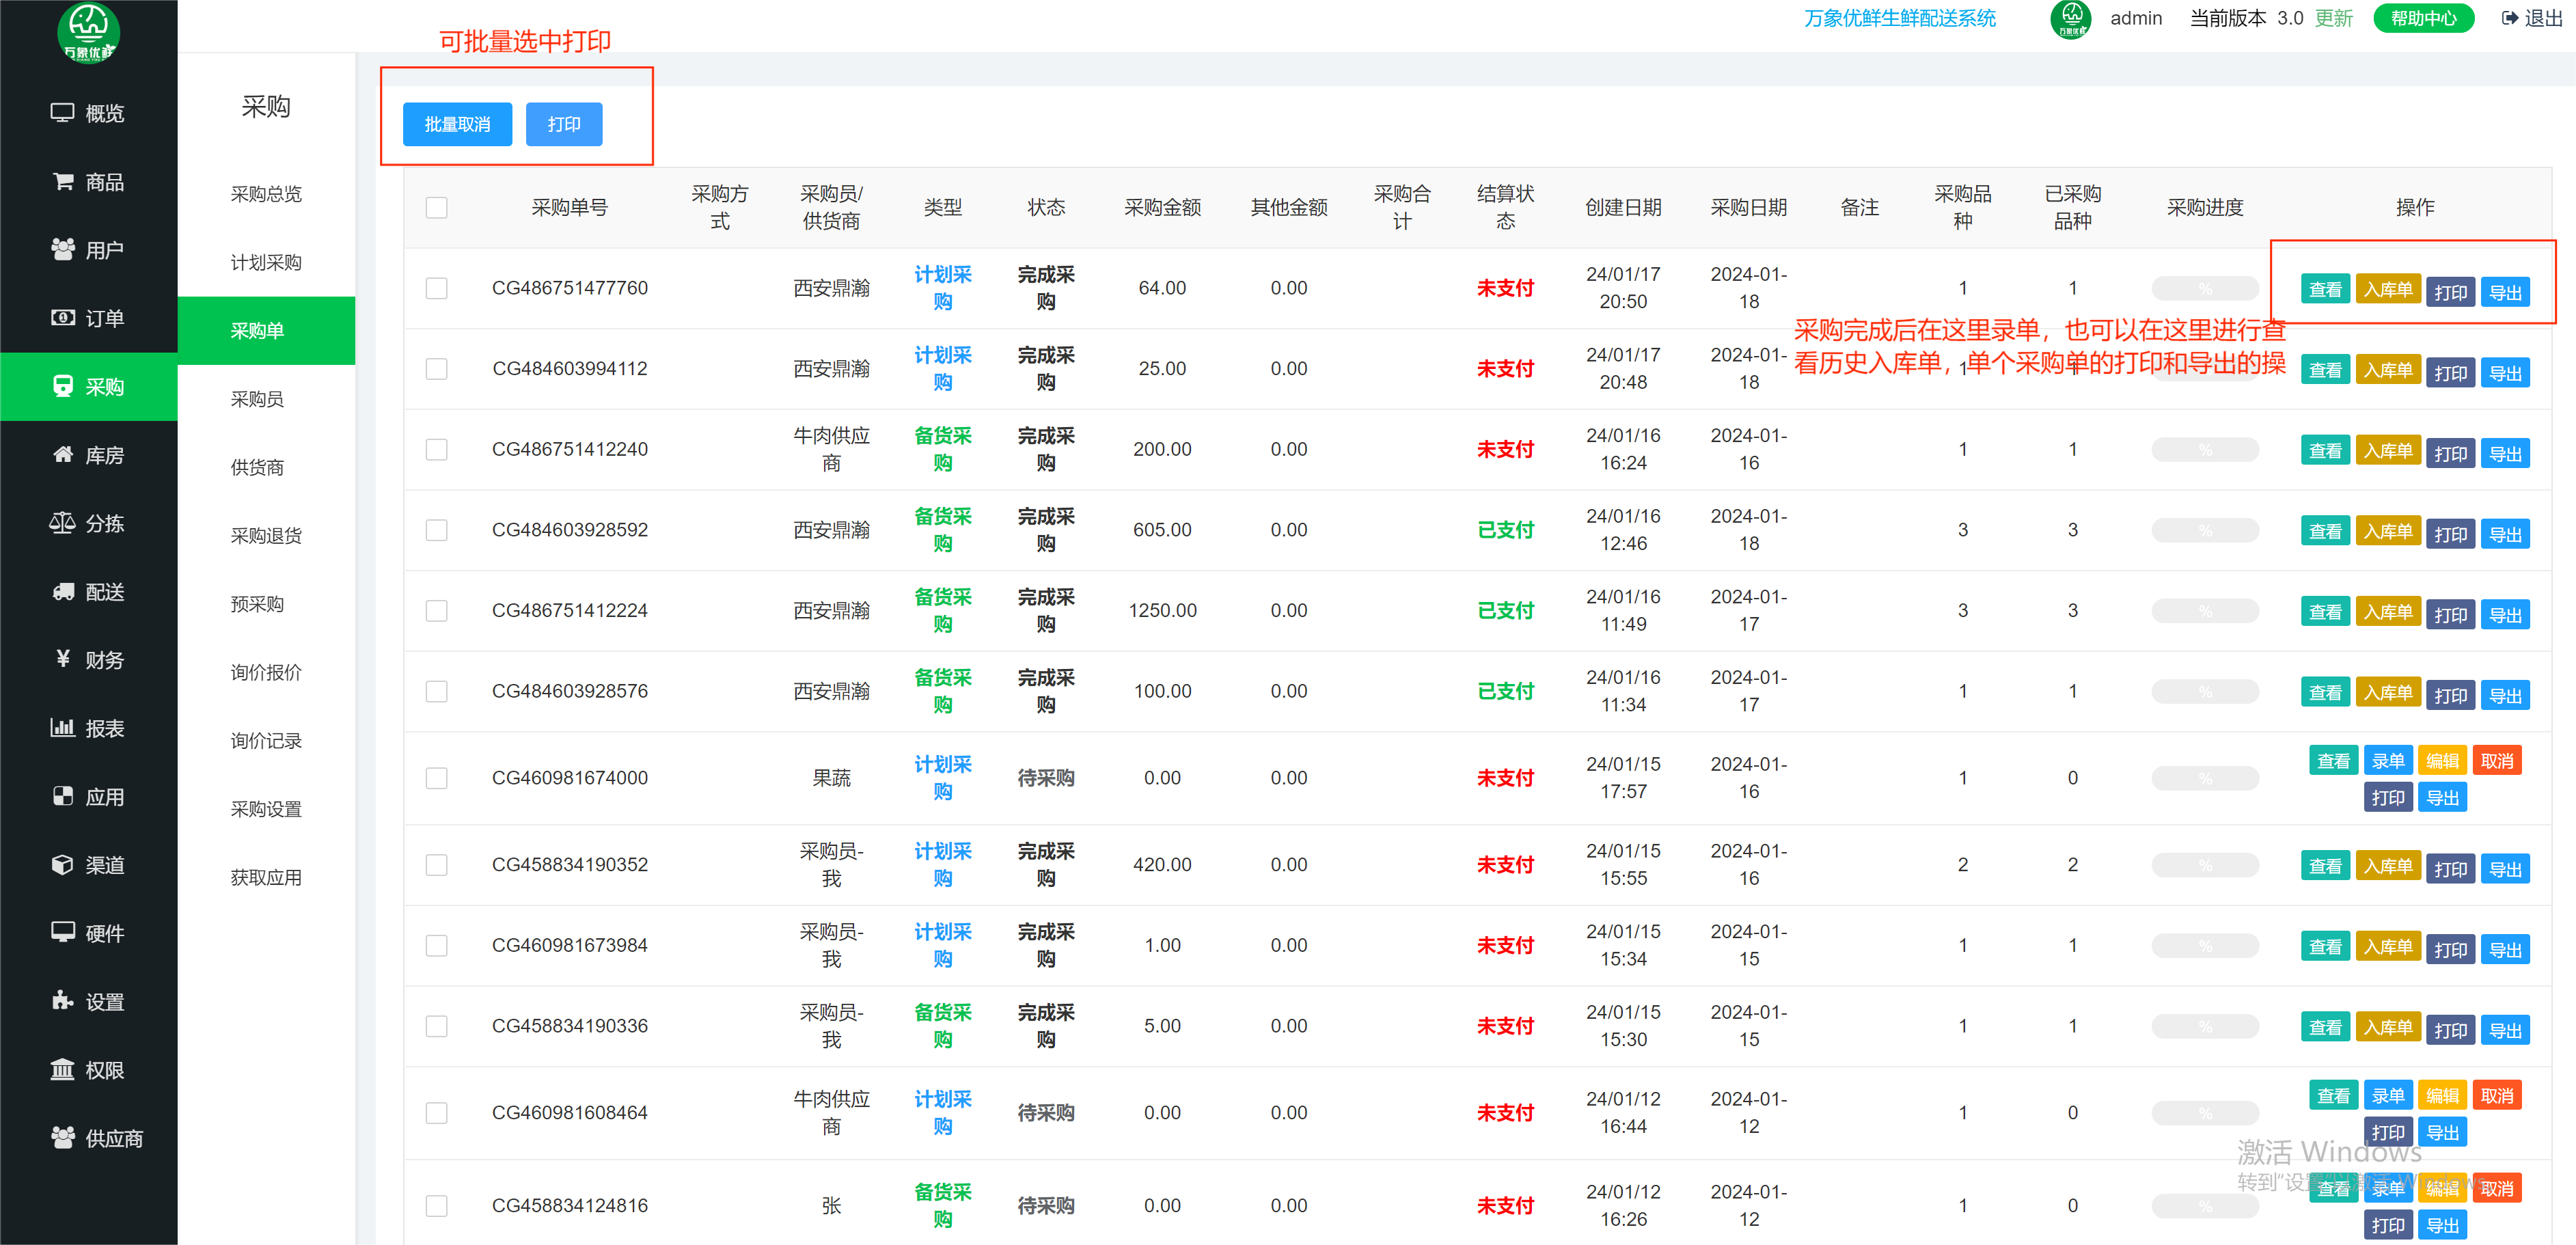Viewport: 2576px width, 1245px height.
Task: Open 报表 via the bar chart icon
Action: click(62, 727)
